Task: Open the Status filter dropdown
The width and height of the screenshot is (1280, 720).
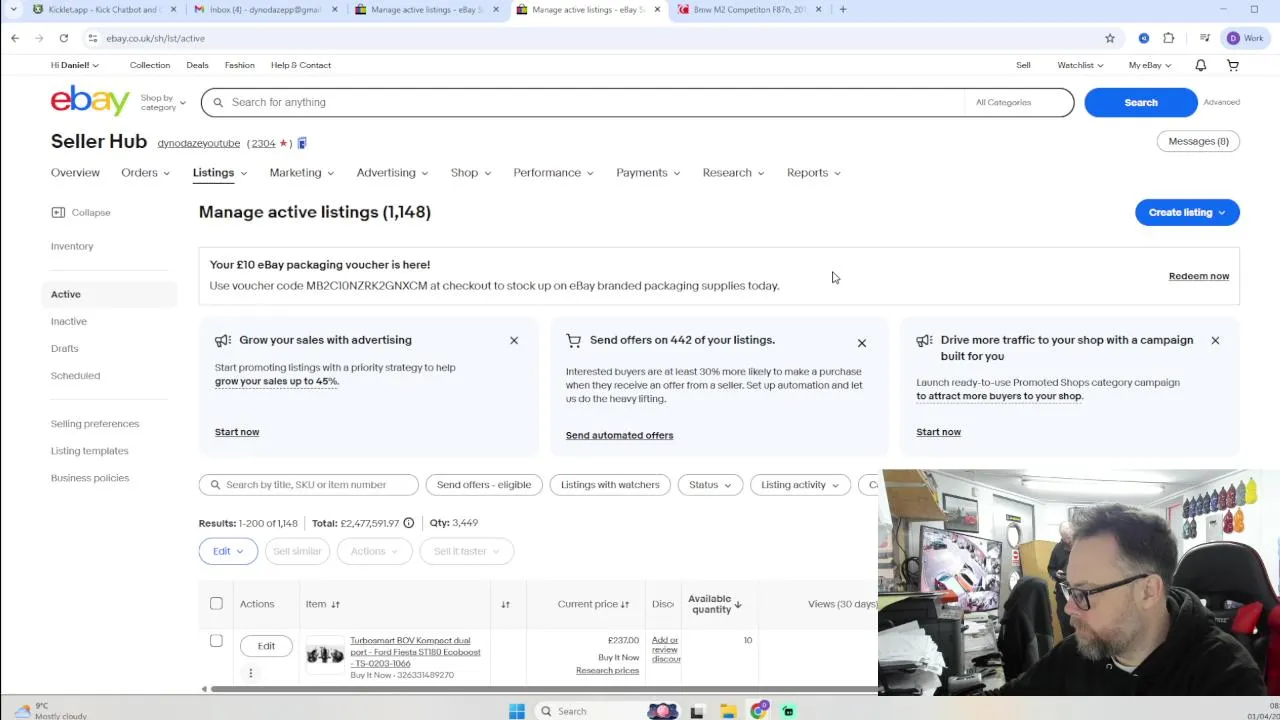Action: tap(710, 485)
